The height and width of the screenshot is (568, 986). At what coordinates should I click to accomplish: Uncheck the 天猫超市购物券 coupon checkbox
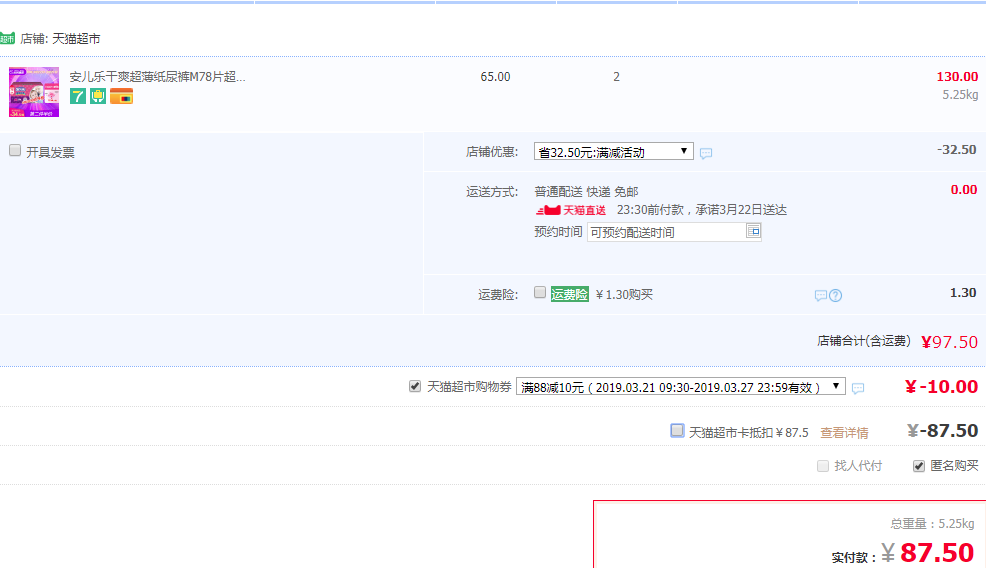[414, 386]
